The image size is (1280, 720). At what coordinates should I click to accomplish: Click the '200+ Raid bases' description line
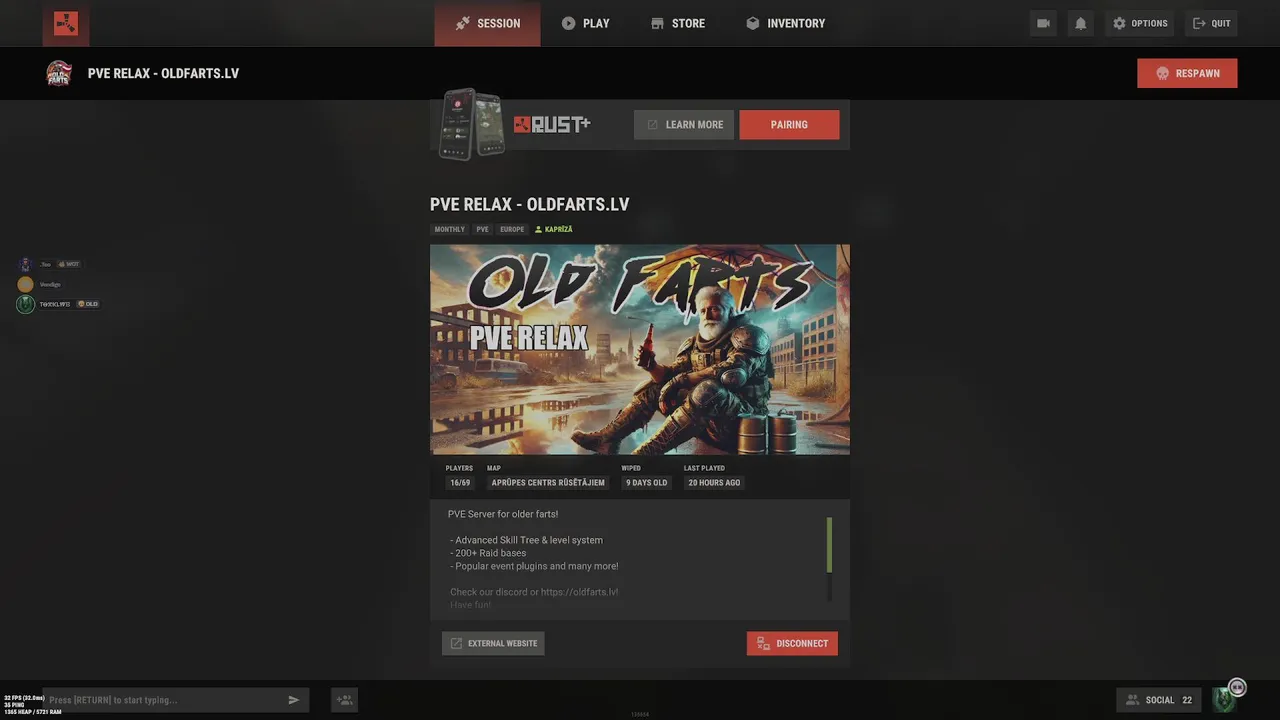tap(488, 553)
